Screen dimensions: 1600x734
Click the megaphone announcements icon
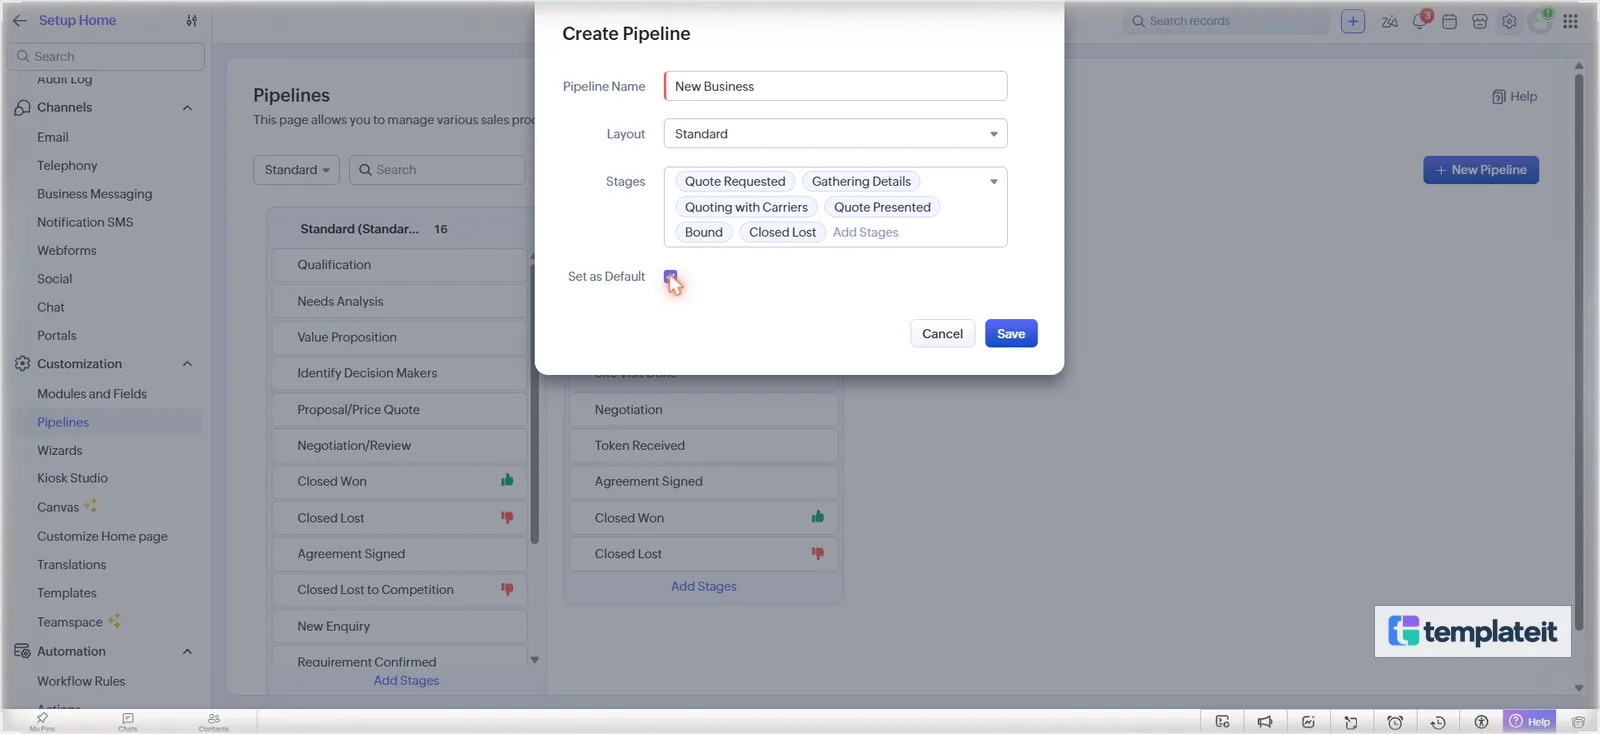coord(1265,722)
